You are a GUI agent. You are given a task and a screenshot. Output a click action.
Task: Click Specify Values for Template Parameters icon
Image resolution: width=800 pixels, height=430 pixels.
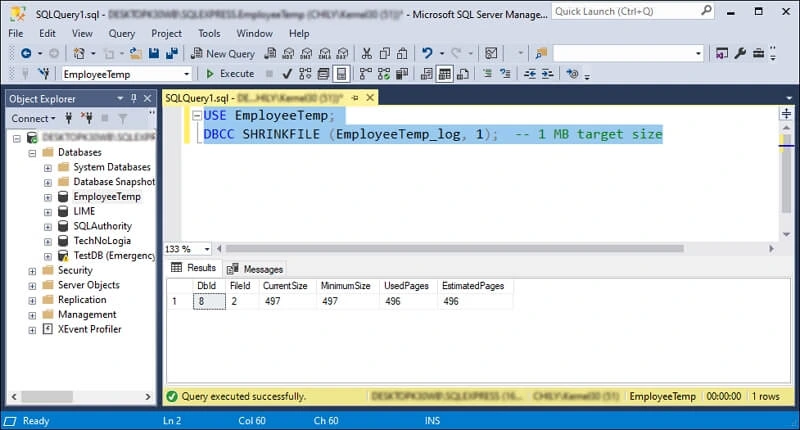tap(572, 74)
